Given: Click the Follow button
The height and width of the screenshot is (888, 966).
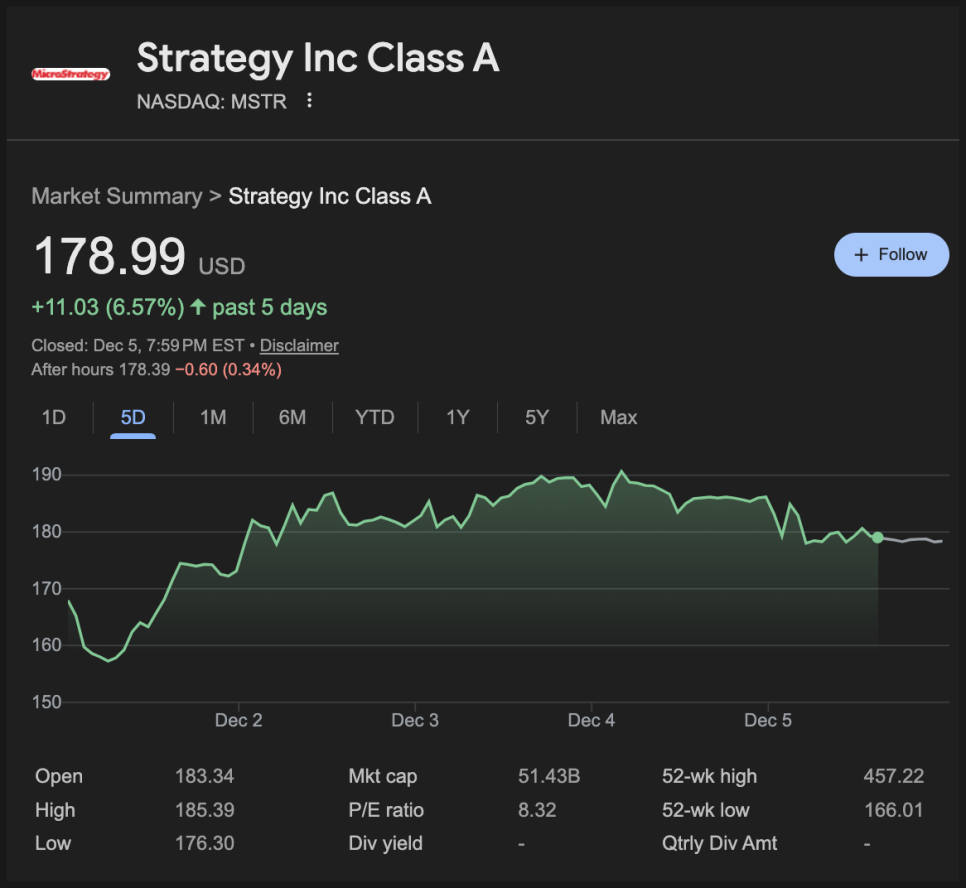Looking at the screenshot, I should point(890,255).
